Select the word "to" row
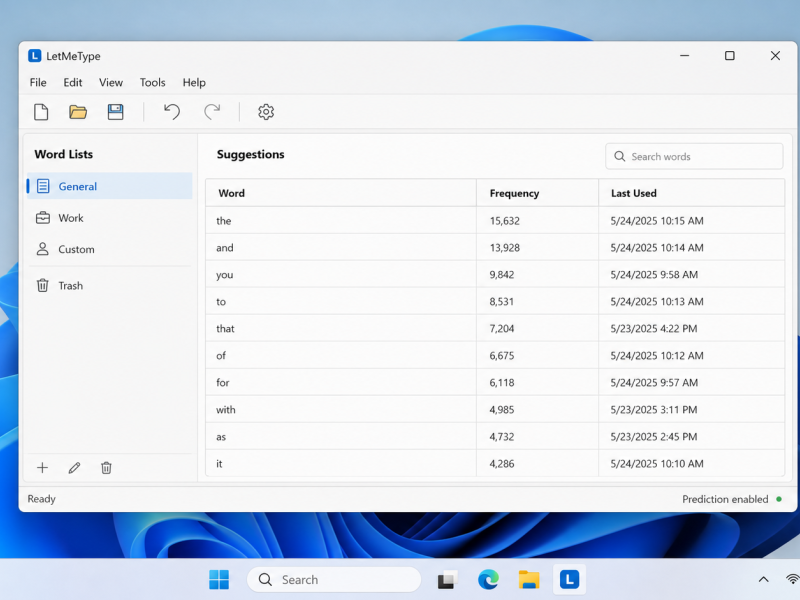This screenshot has height=600, width=800. coord(495,302)
